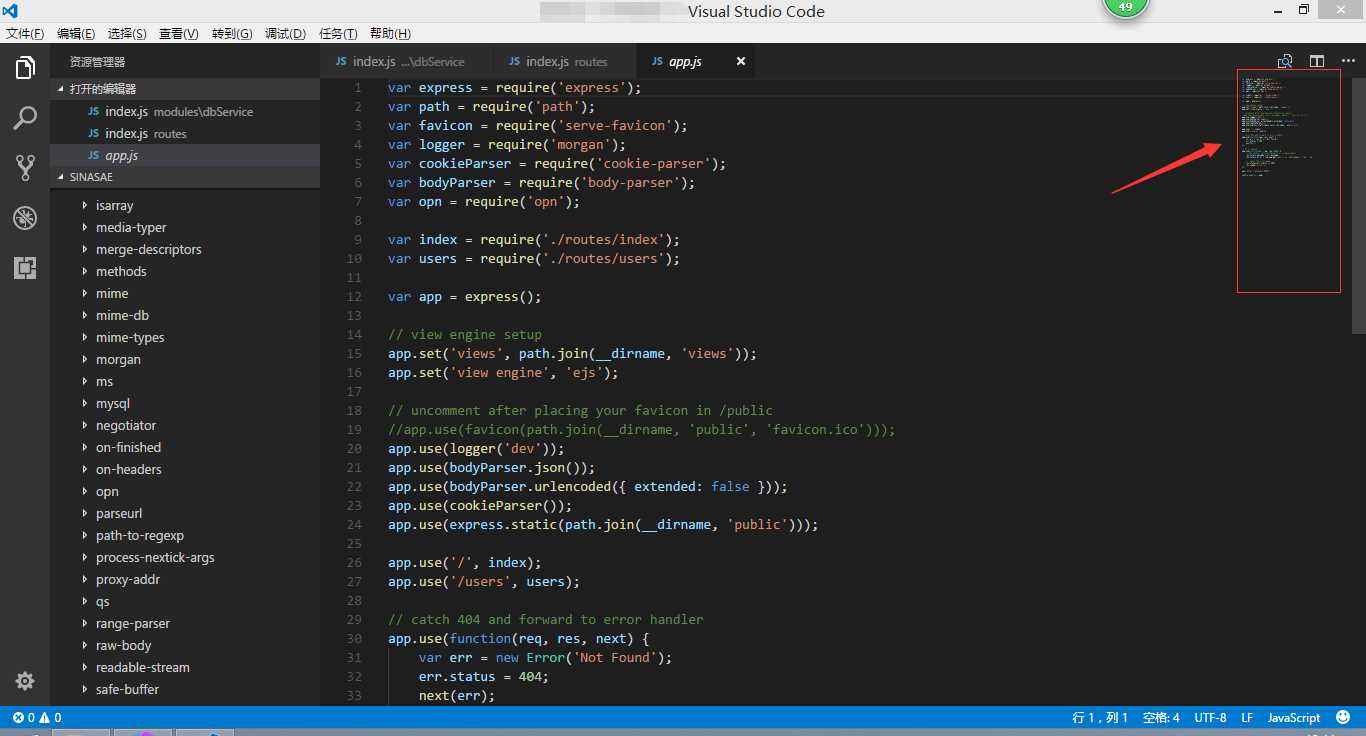The width and height of the screenshot is (1366, 736).
Task: Open the 转到(G) menu
Action: click(x=232, y=33)
